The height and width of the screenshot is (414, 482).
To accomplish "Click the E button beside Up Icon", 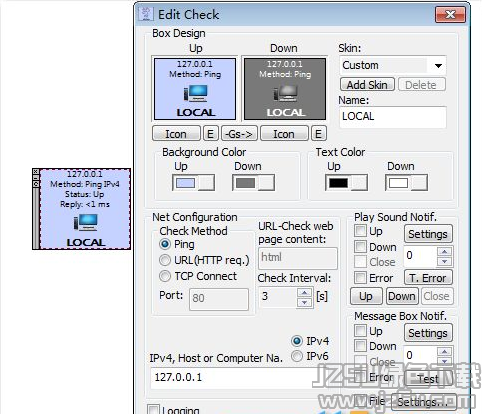I will pyautogui.click(x=210, y=134).
